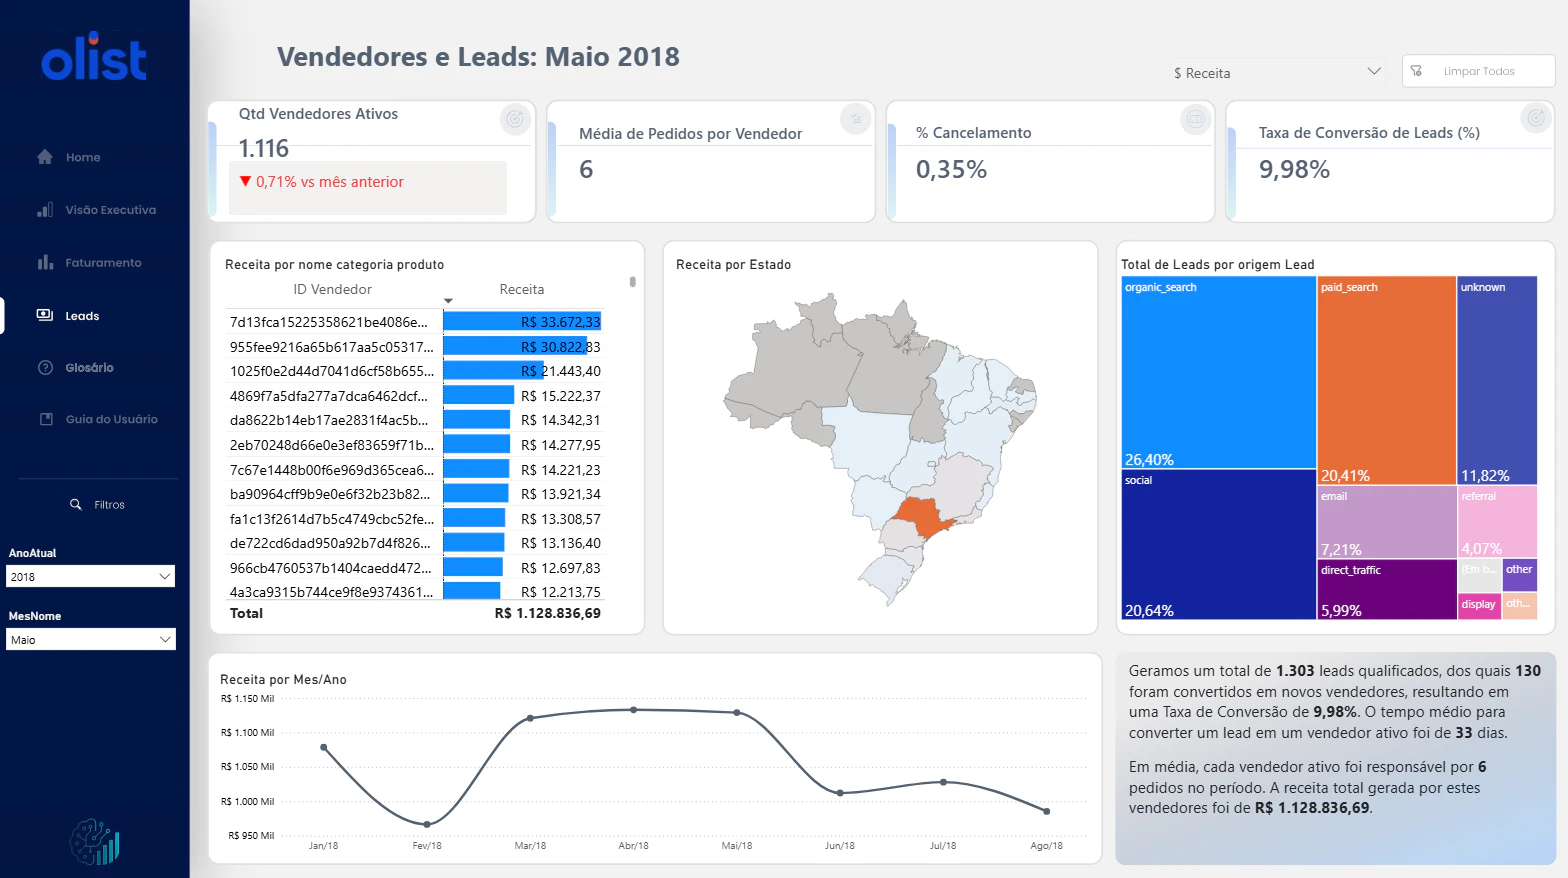Viewport: 1568px width, 878px height.
Task: Open the Faturamento page
Action: [x=103, y=263]
